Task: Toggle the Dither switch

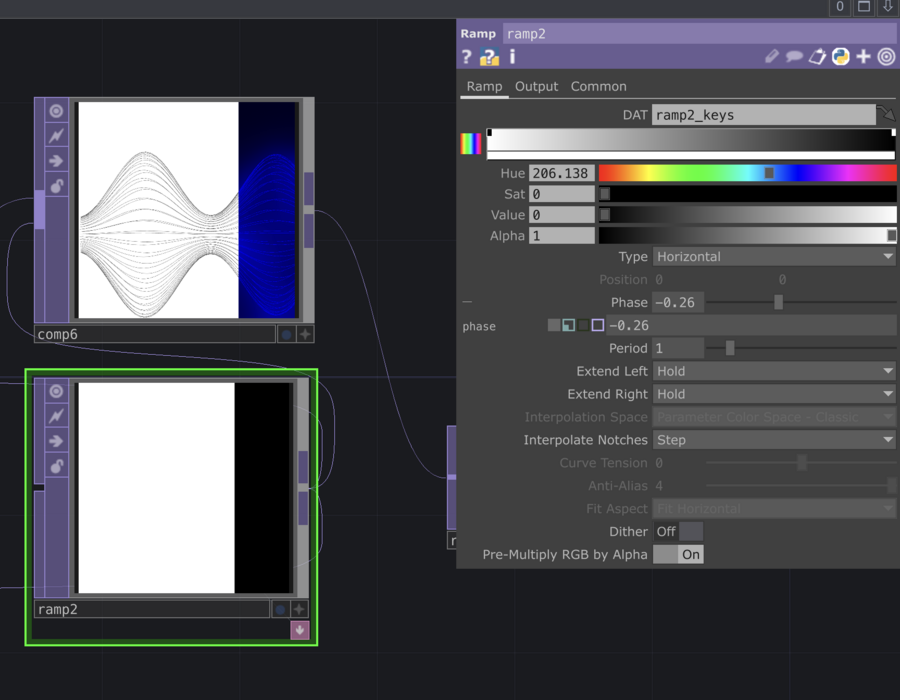Action: click(x=678, y=532)
